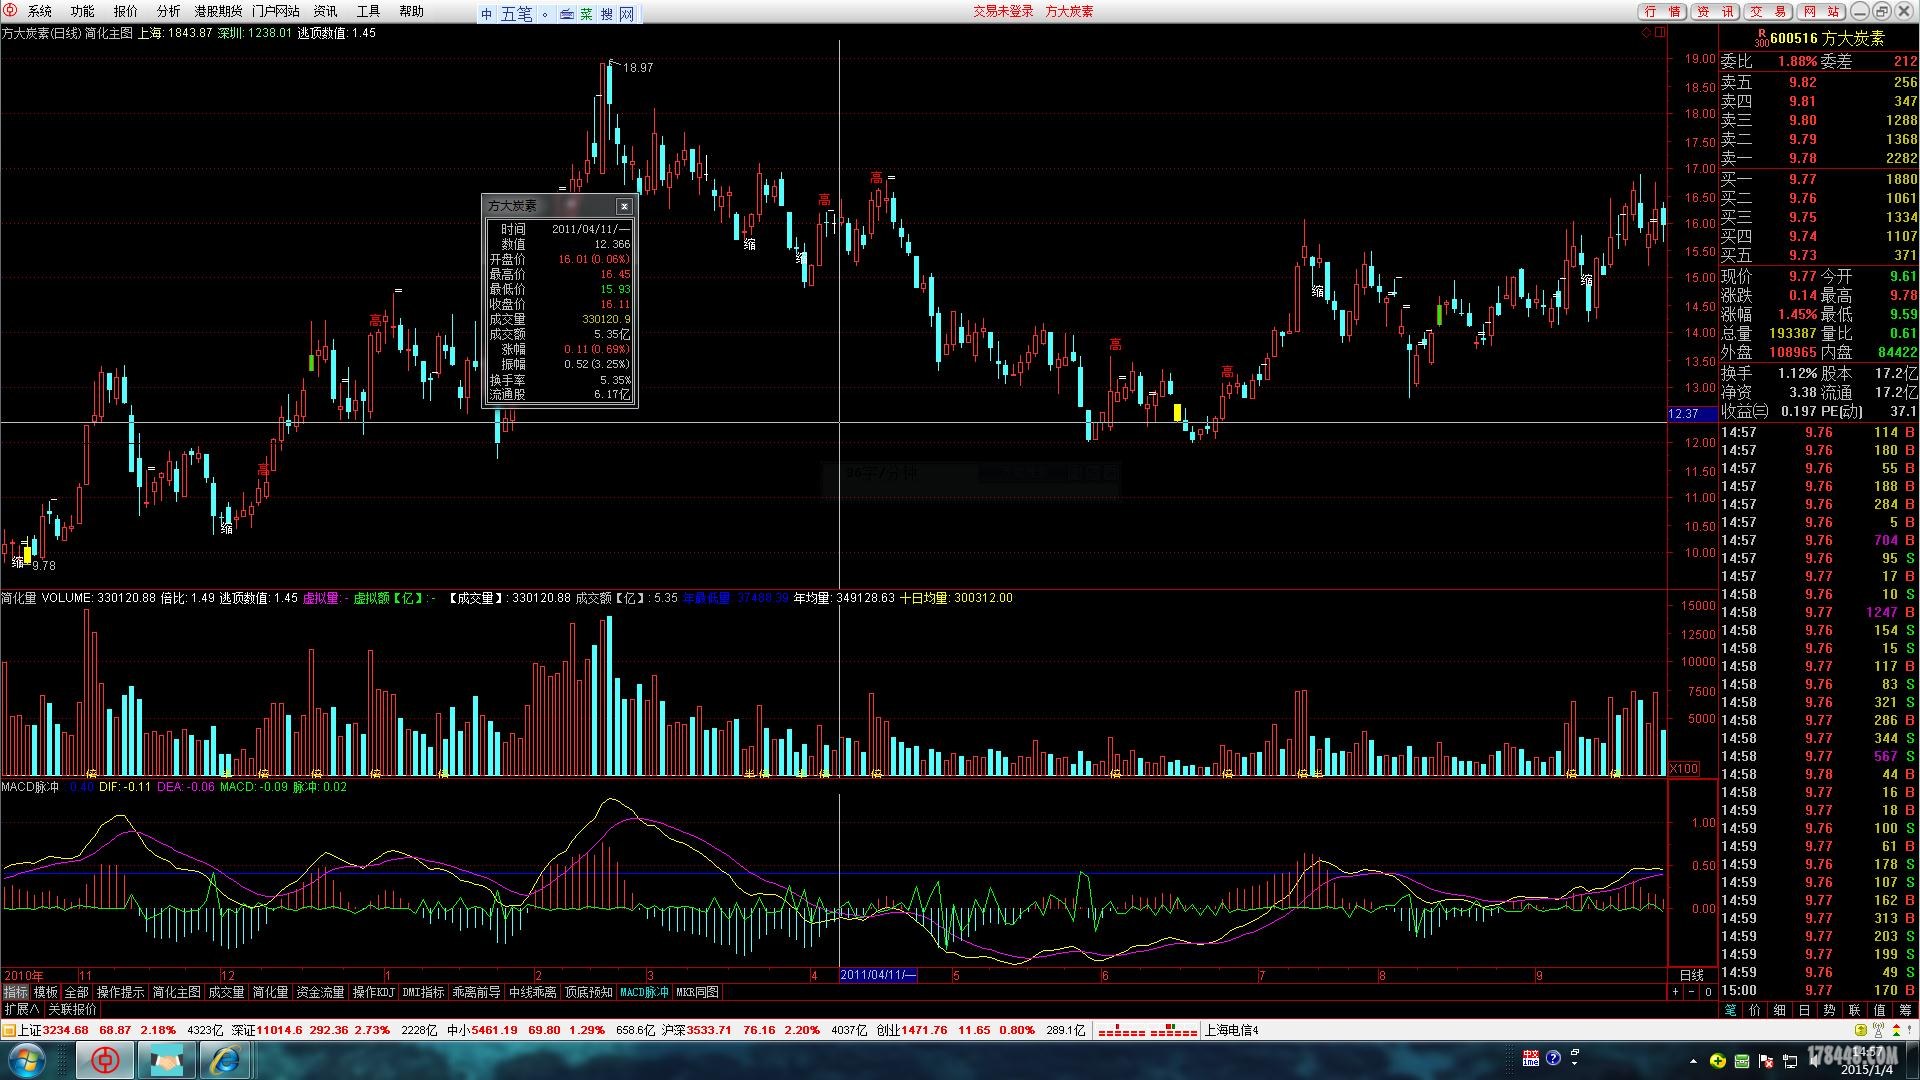Image resolution: width=1920 pixels, height=1080 pixels.
Task: Open the 报价 menu
Action: (126, 11)
